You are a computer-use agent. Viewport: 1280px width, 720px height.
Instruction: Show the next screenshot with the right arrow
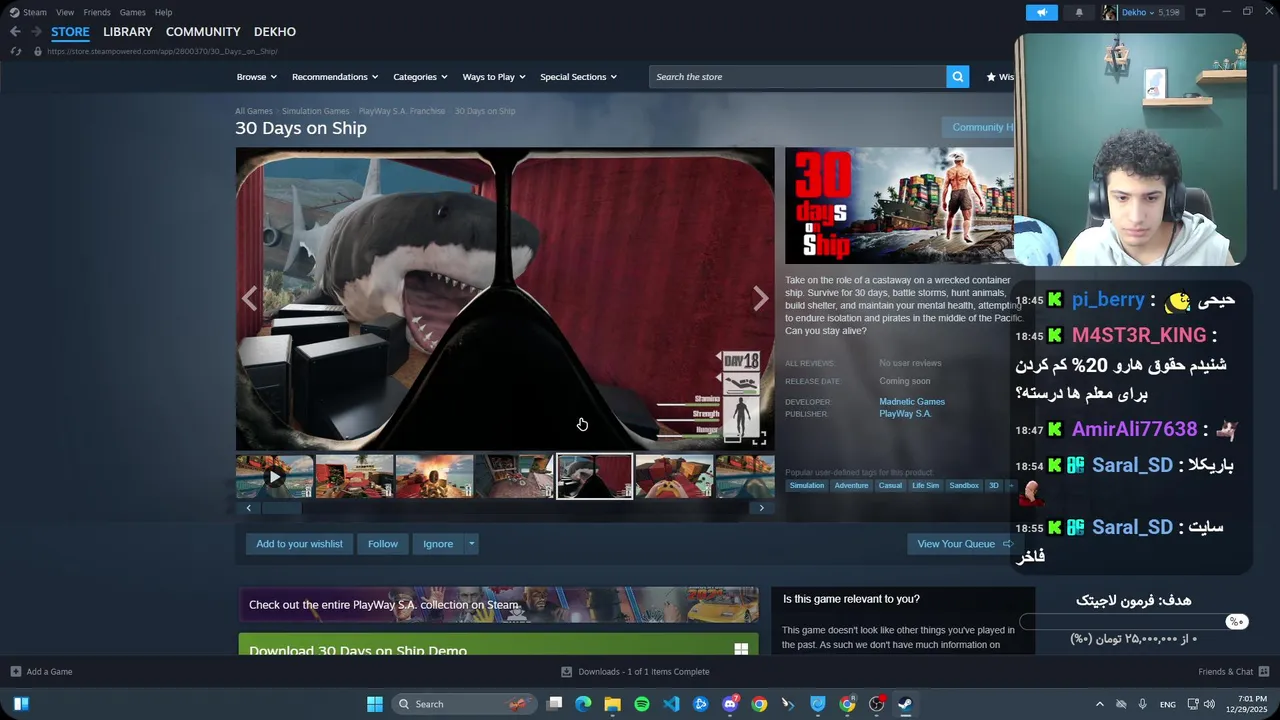pyautogui.click(x=761, y=298)
